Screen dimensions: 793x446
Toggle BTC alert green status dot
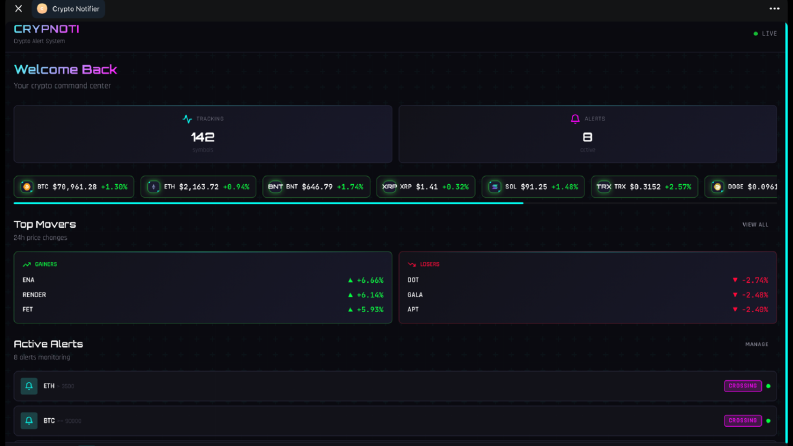pos(768,420)
